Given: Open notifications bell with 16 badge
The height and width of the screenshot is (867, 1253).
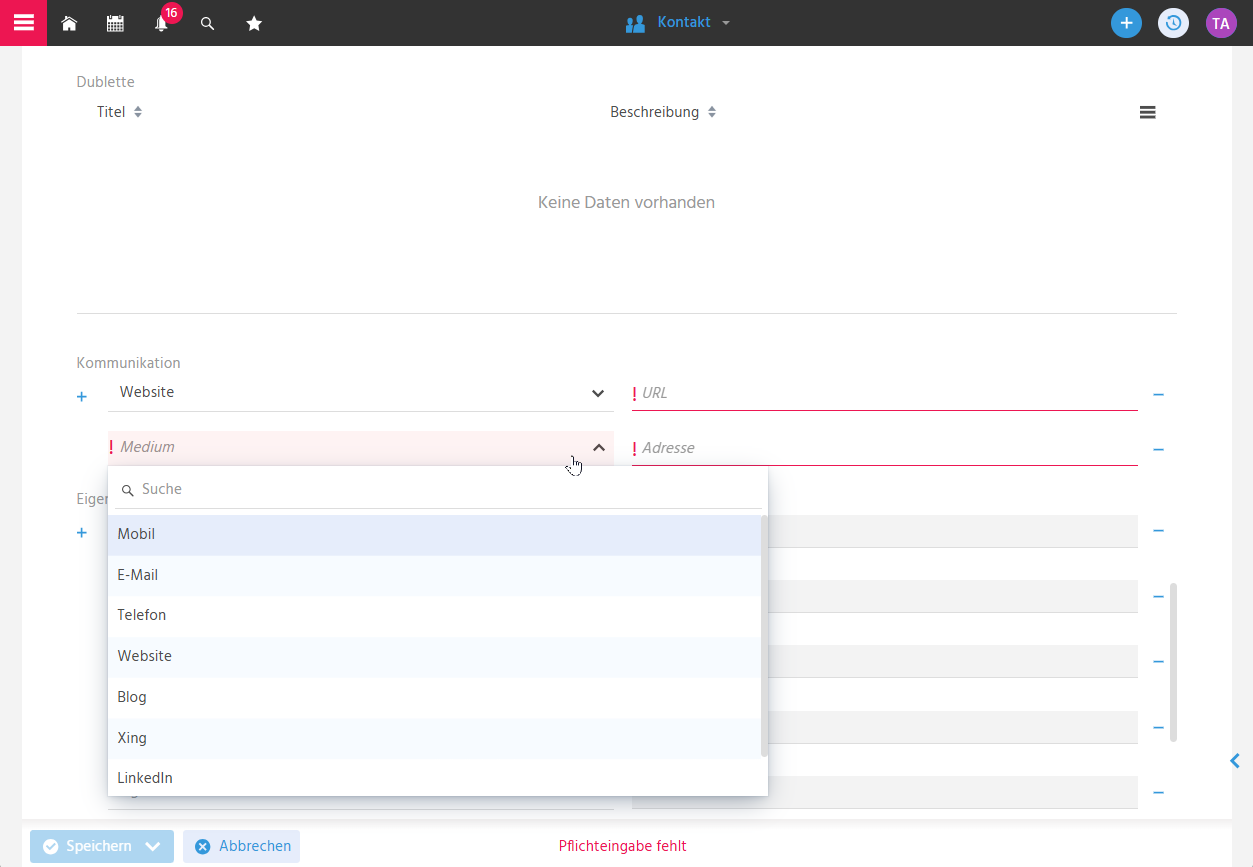Looking at the screenshot, I should 162,22.
